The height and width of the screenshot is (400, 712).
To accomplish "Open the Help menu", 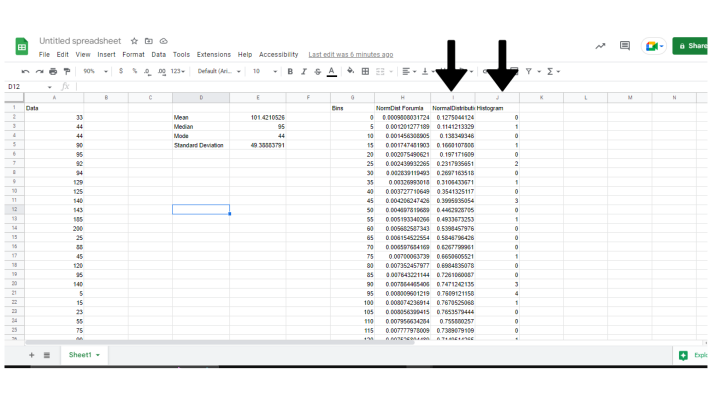I will (x=245, y=54).
